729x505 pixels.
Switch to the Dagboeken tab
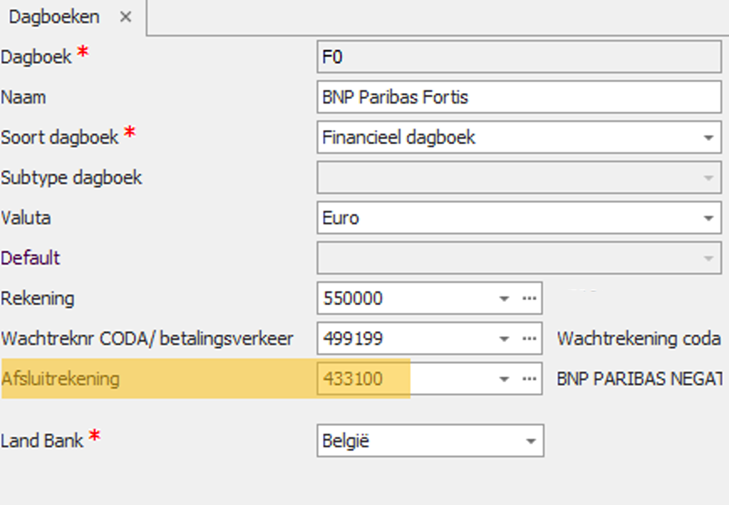point(54,17)
